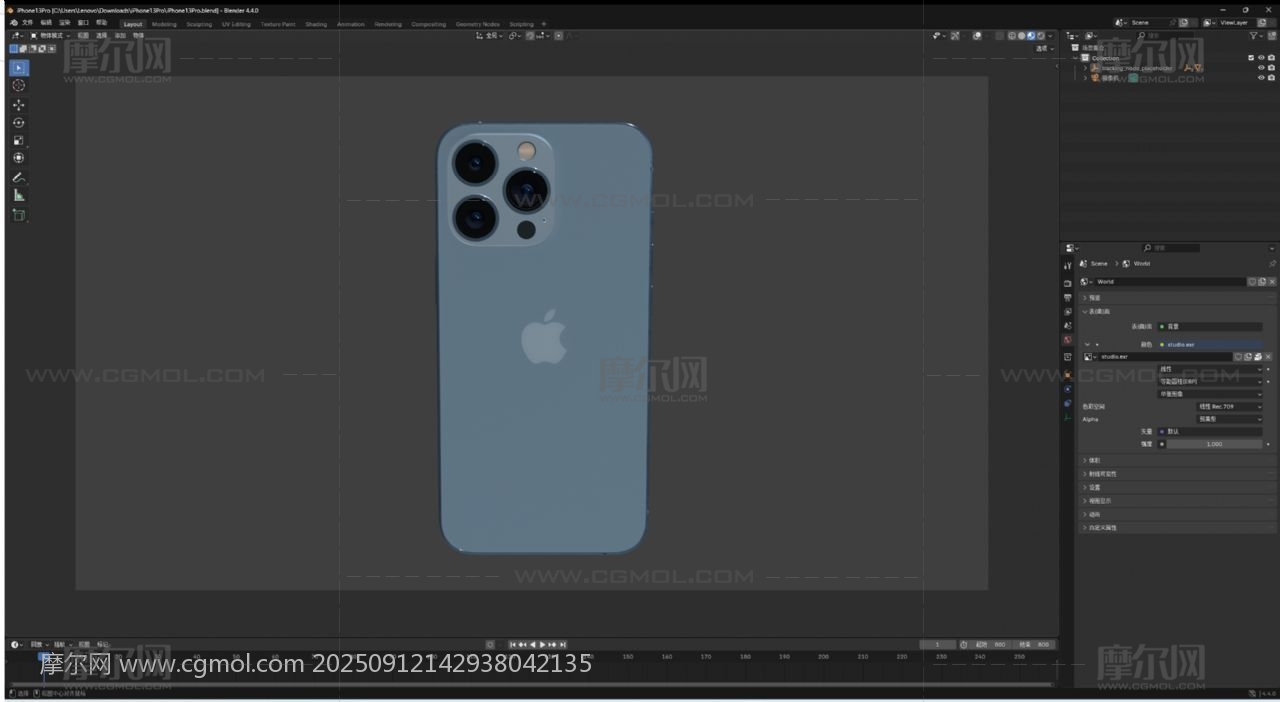Switch to material preview shading
The height and width of the screenshot is (702, 1280).
coord(1031,36)
